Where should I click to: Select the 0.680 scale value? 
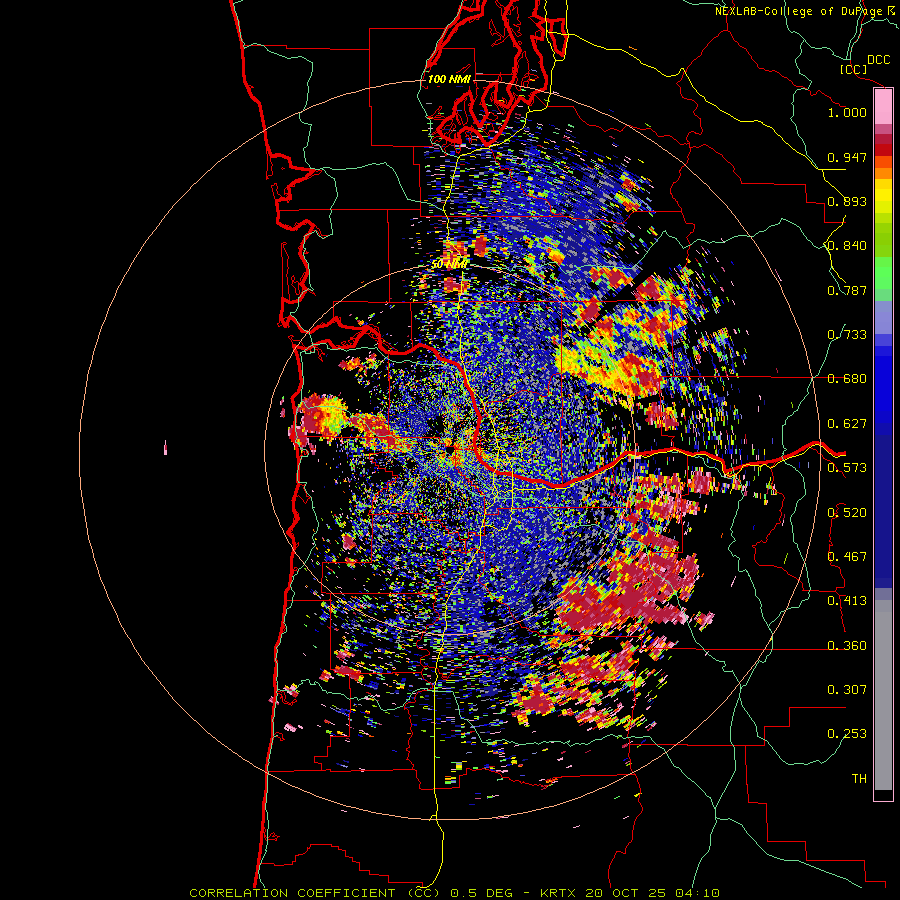(x=847, y=379)
